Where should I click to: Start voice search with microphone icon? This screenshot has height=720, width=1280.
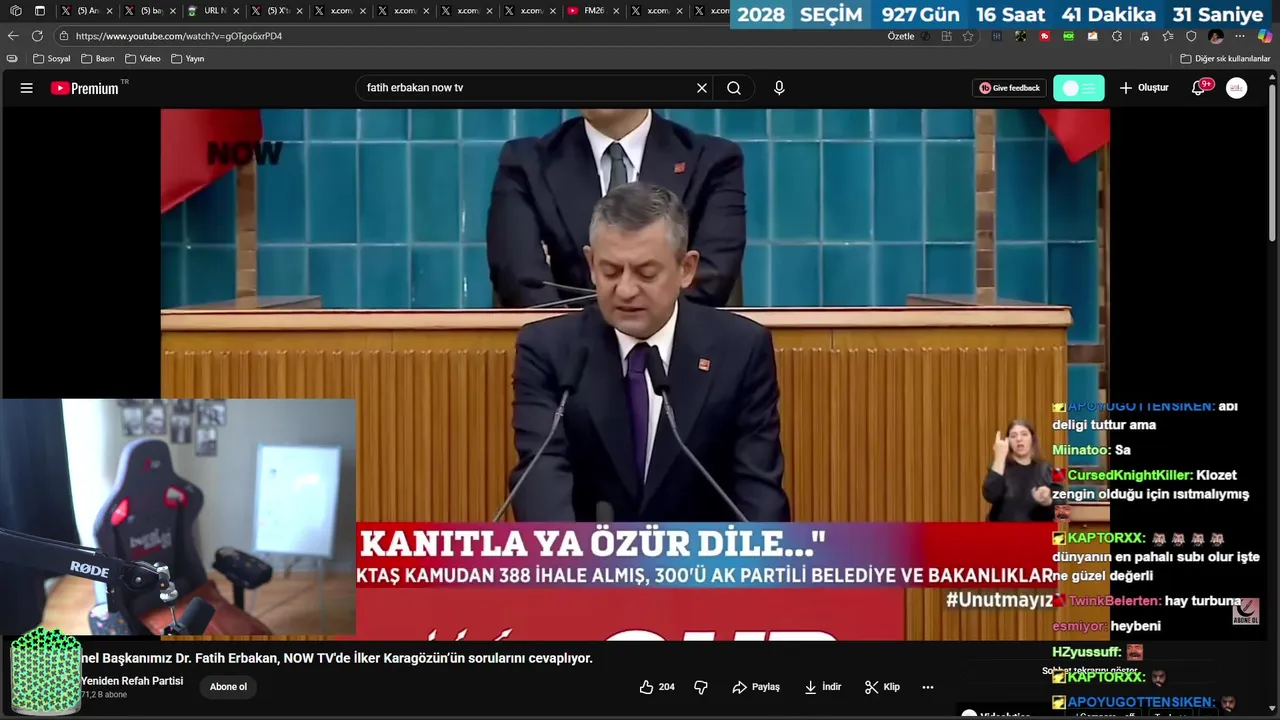[779, 88]
